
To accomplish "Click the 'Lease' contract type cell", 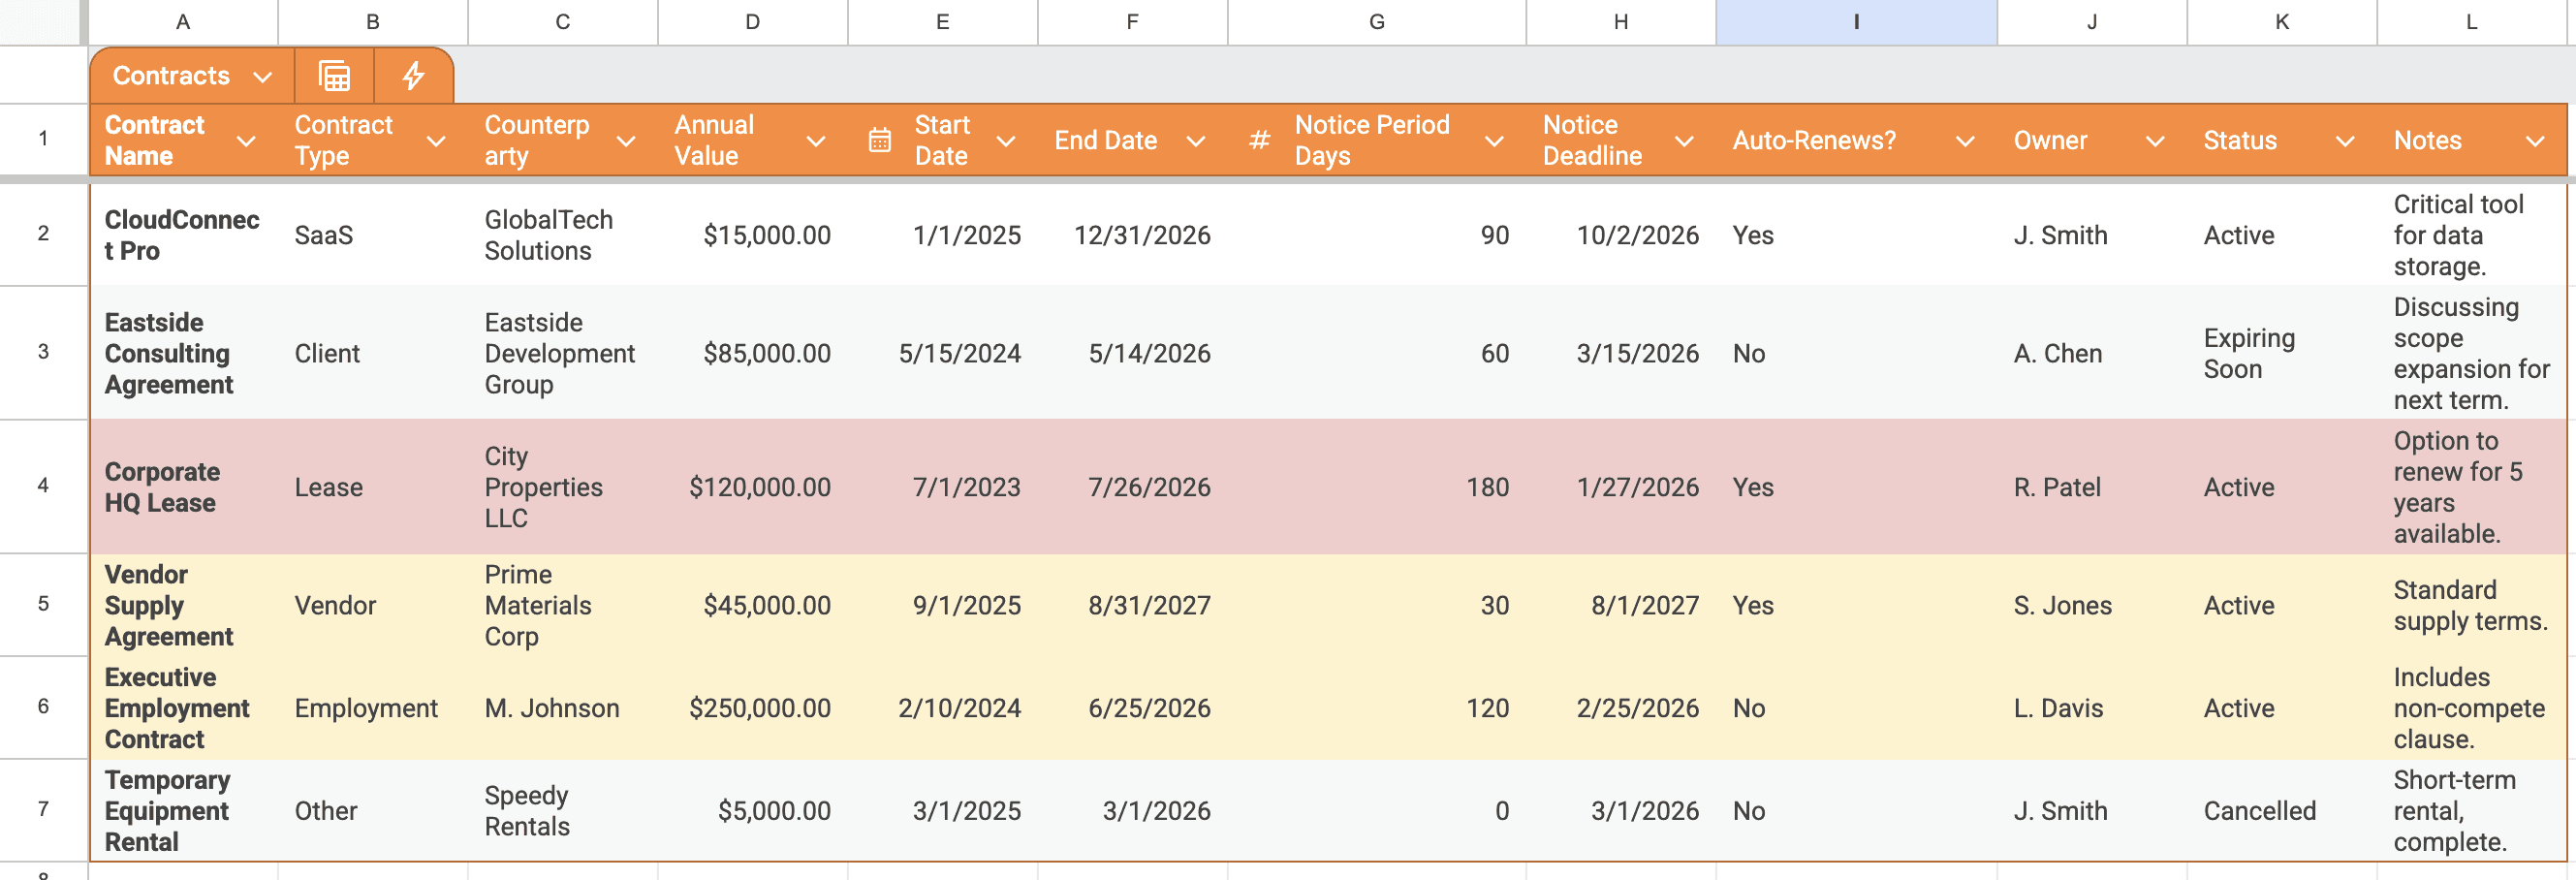I will (x=373, y=487).
